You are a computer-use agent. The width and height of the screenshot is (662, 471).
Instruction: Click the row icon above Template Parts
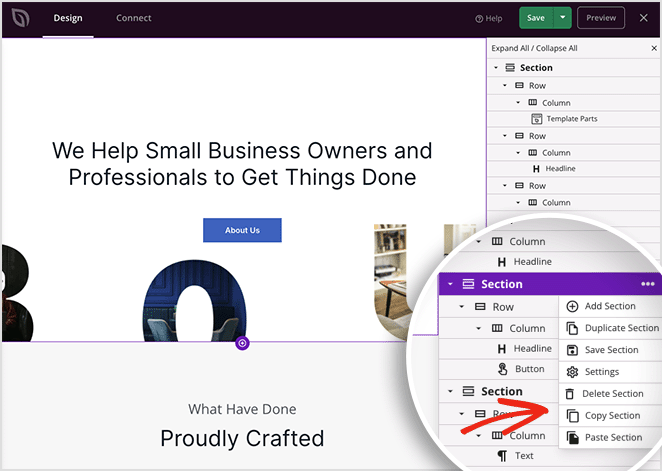click(519, 85)
